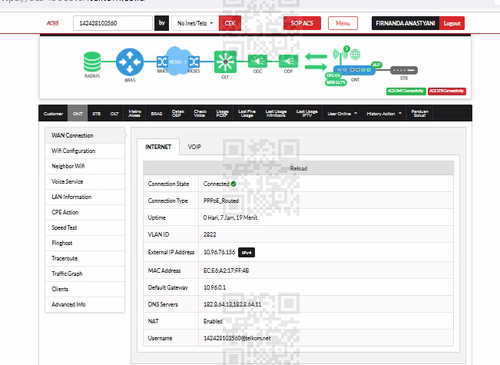
Task: Open the Last Five Usage tab
Action: [x=247, y=114]
